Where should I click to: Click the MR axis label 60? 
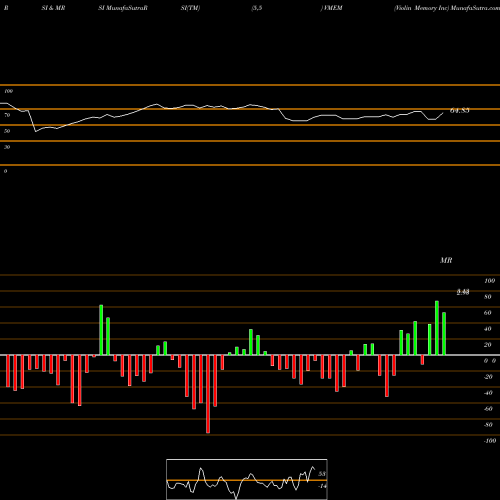488,313
